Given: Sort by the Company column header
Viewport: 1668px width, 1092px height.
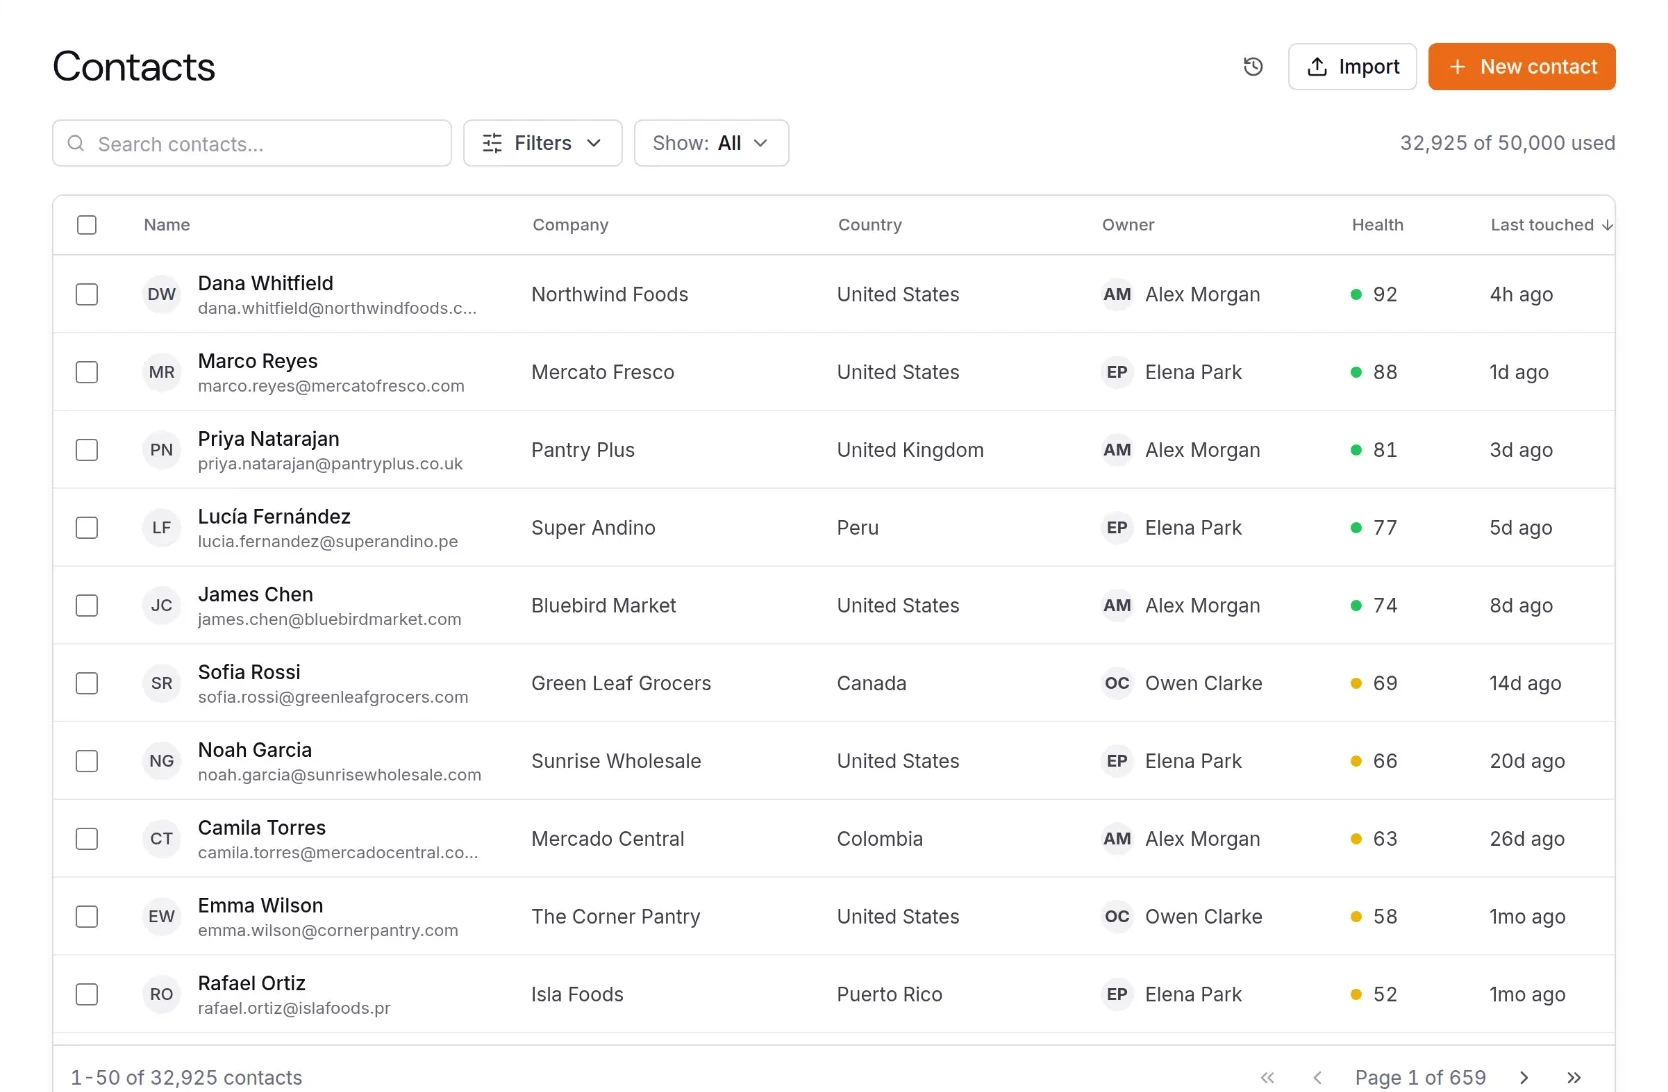Looking at the screenshot, I should 570,225.
